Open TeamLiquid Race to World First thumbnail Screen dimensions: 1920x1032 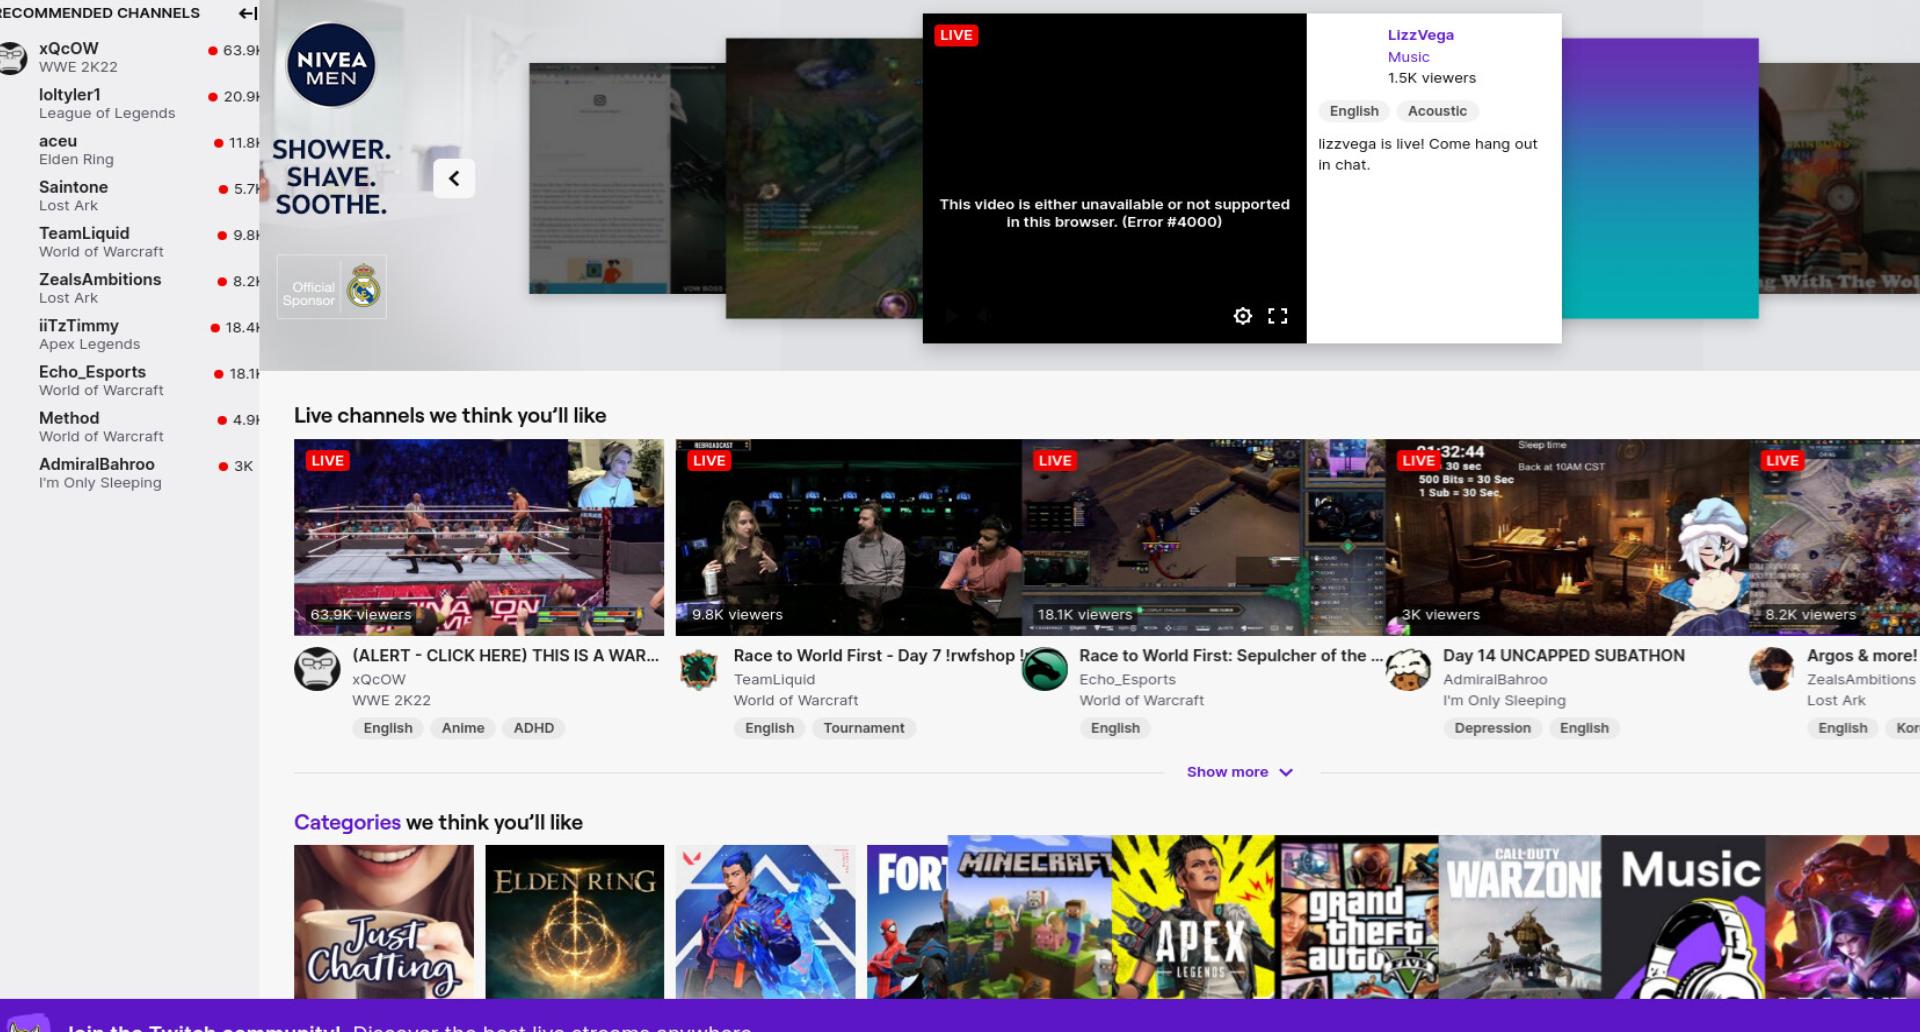click(x=849, y=537)
